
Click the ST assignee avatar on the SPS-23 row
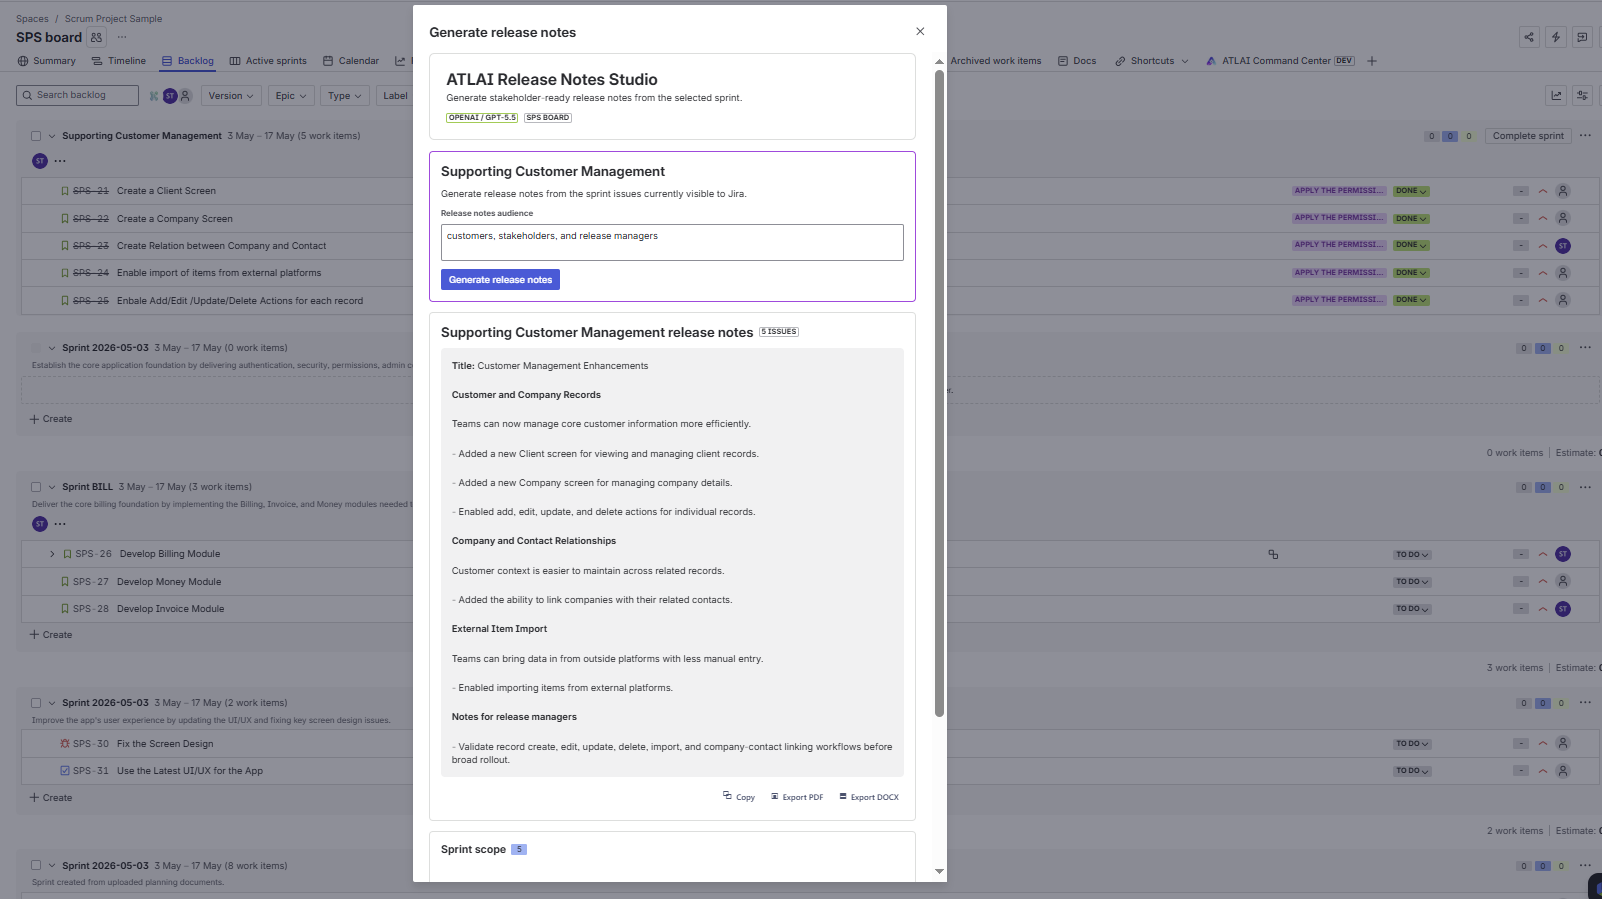pyautogui.click(x=1563, y=246)
